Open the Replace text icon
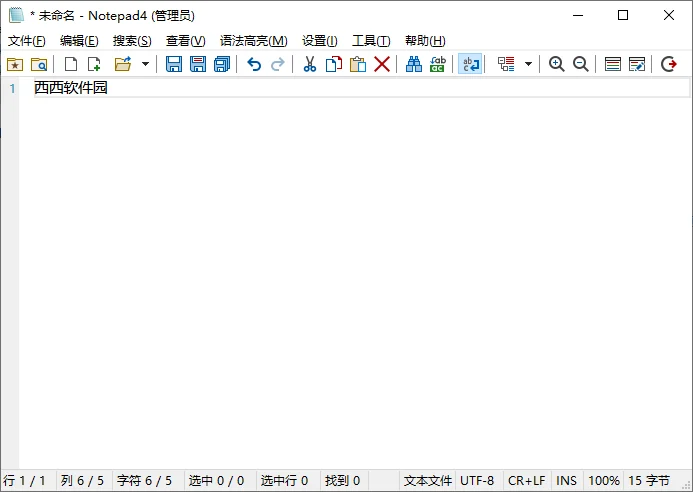The width and height of the screenshot is (693, 492). click(438, 65)
